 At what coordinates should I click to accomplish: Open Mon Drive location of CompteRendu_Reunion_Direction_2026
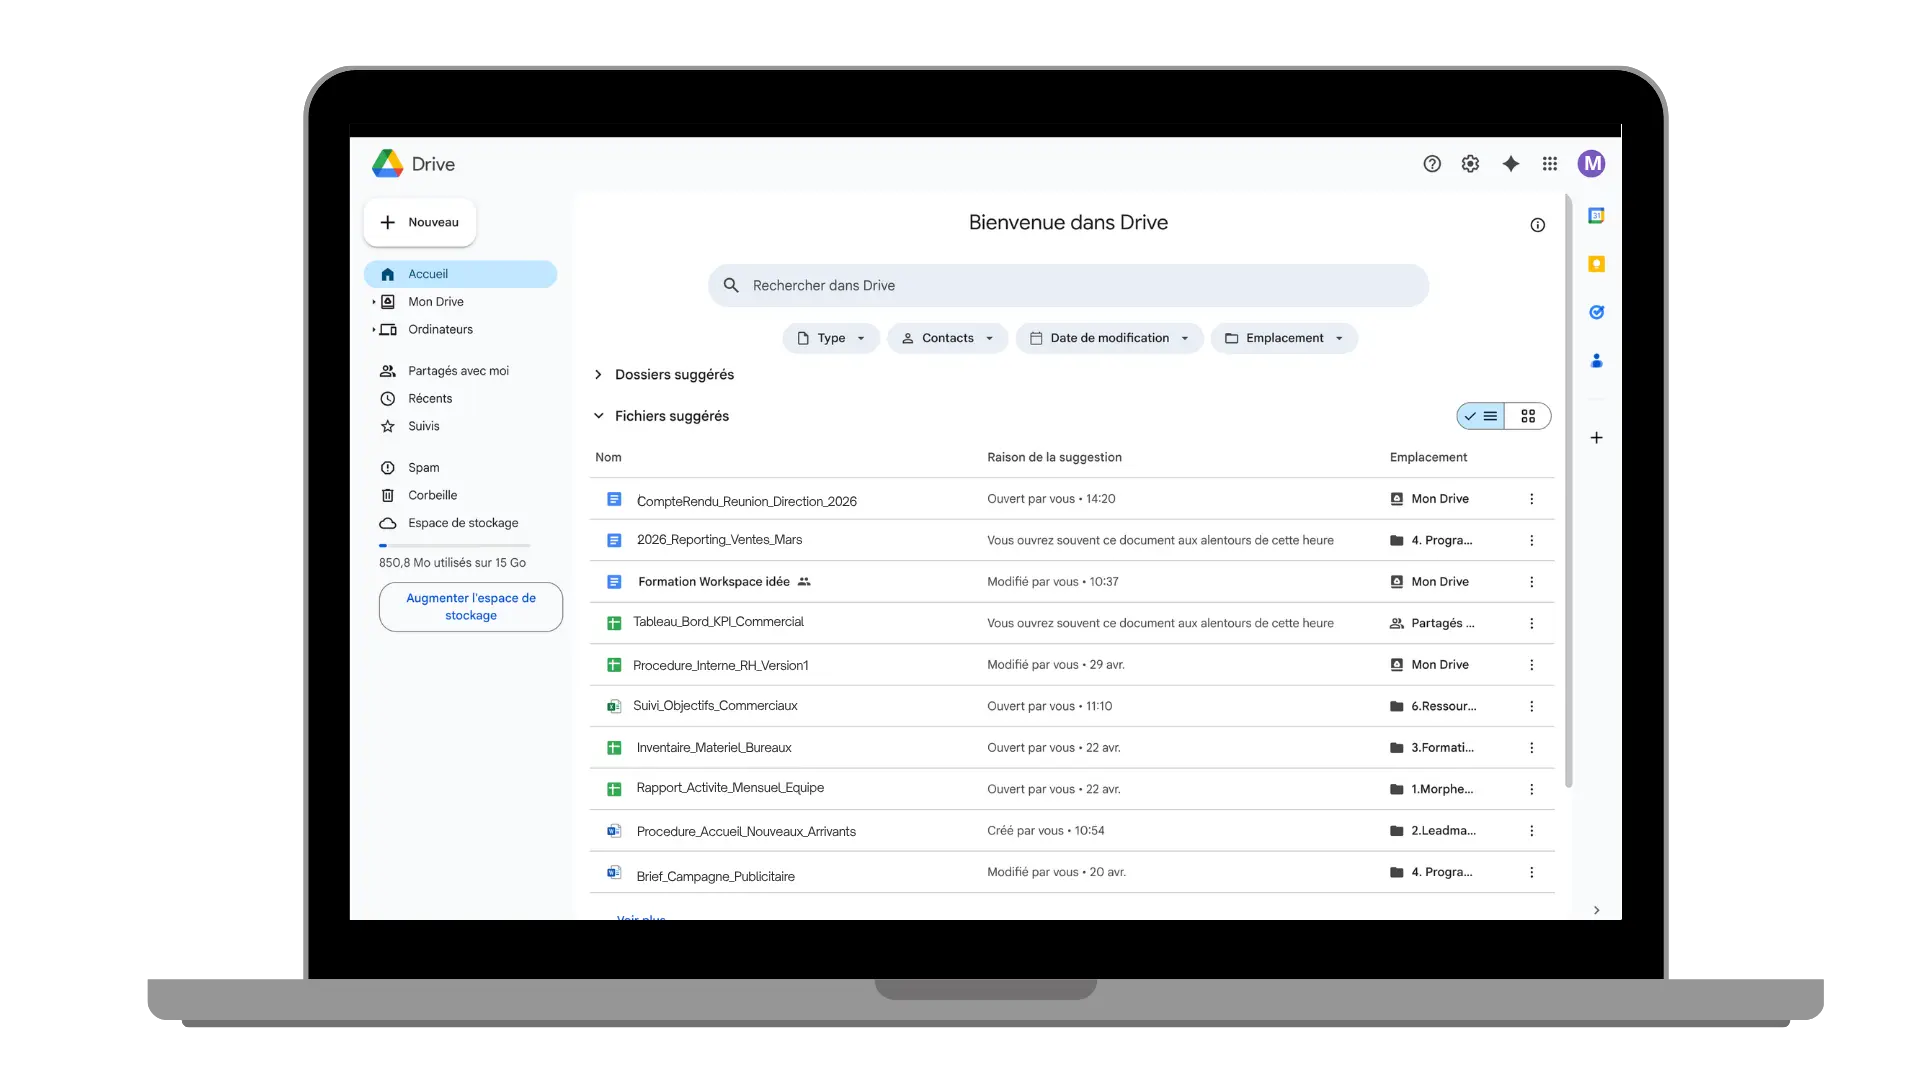click(1430, 499)
